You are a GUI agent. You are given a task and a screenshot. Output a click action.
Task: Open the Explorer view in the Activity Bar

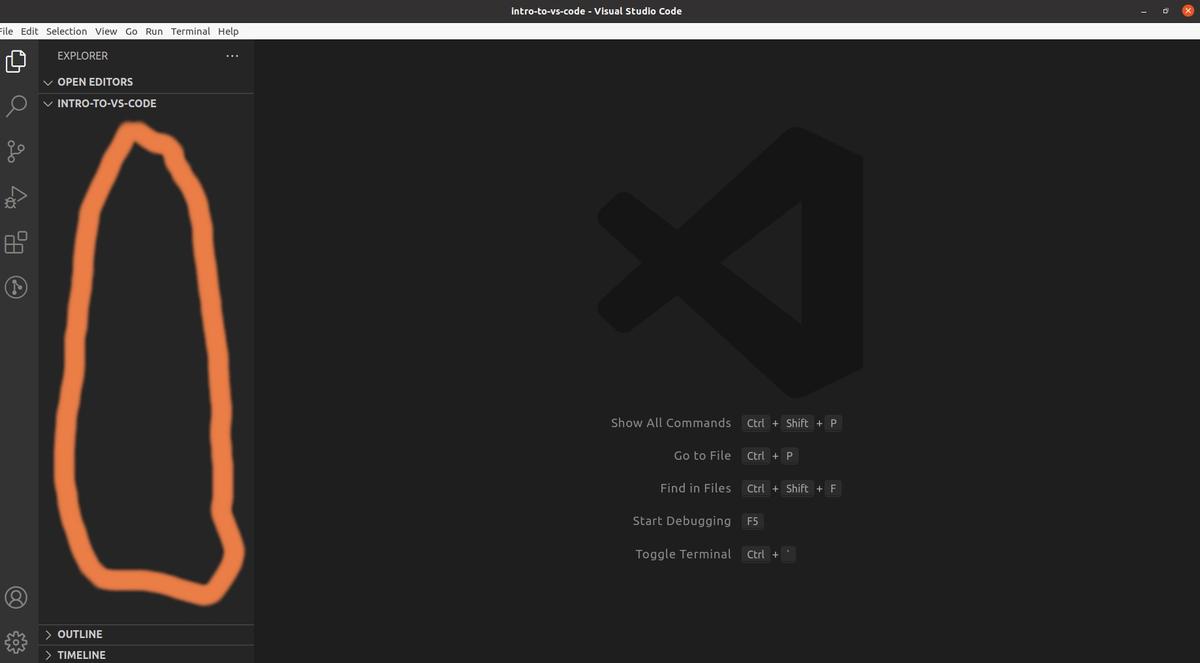click(16, 60)
